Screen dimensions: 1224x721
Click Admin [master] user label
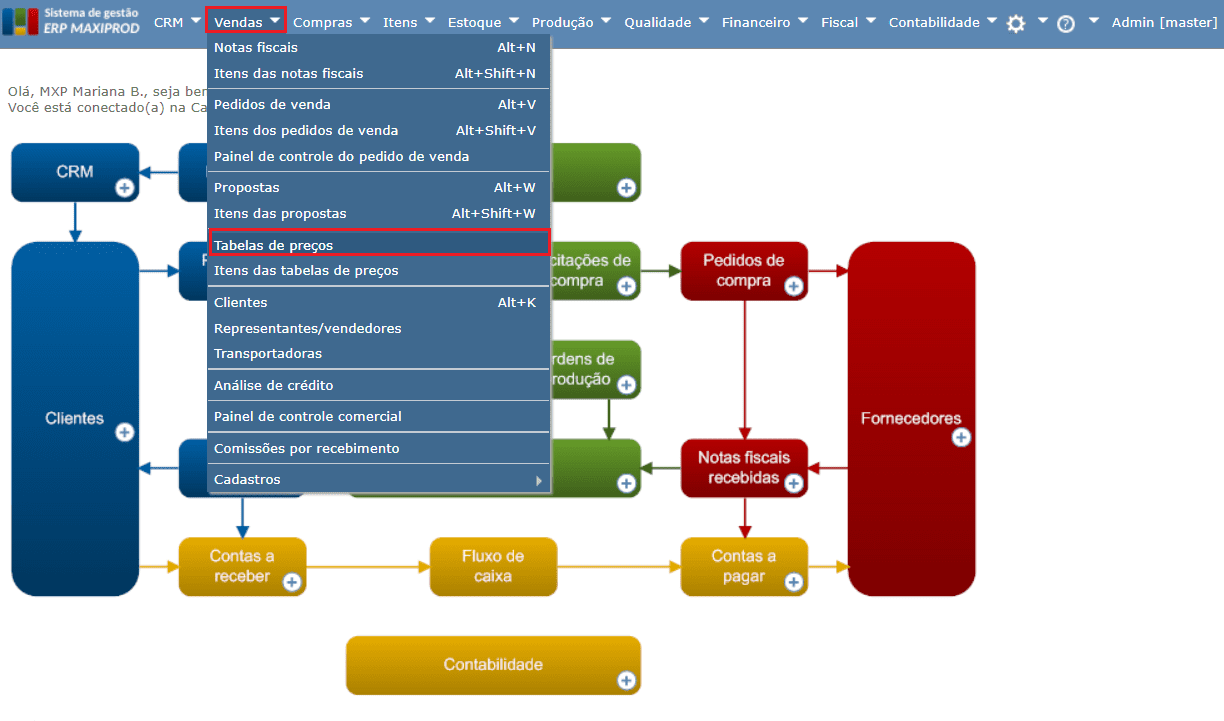[1165, 22]
